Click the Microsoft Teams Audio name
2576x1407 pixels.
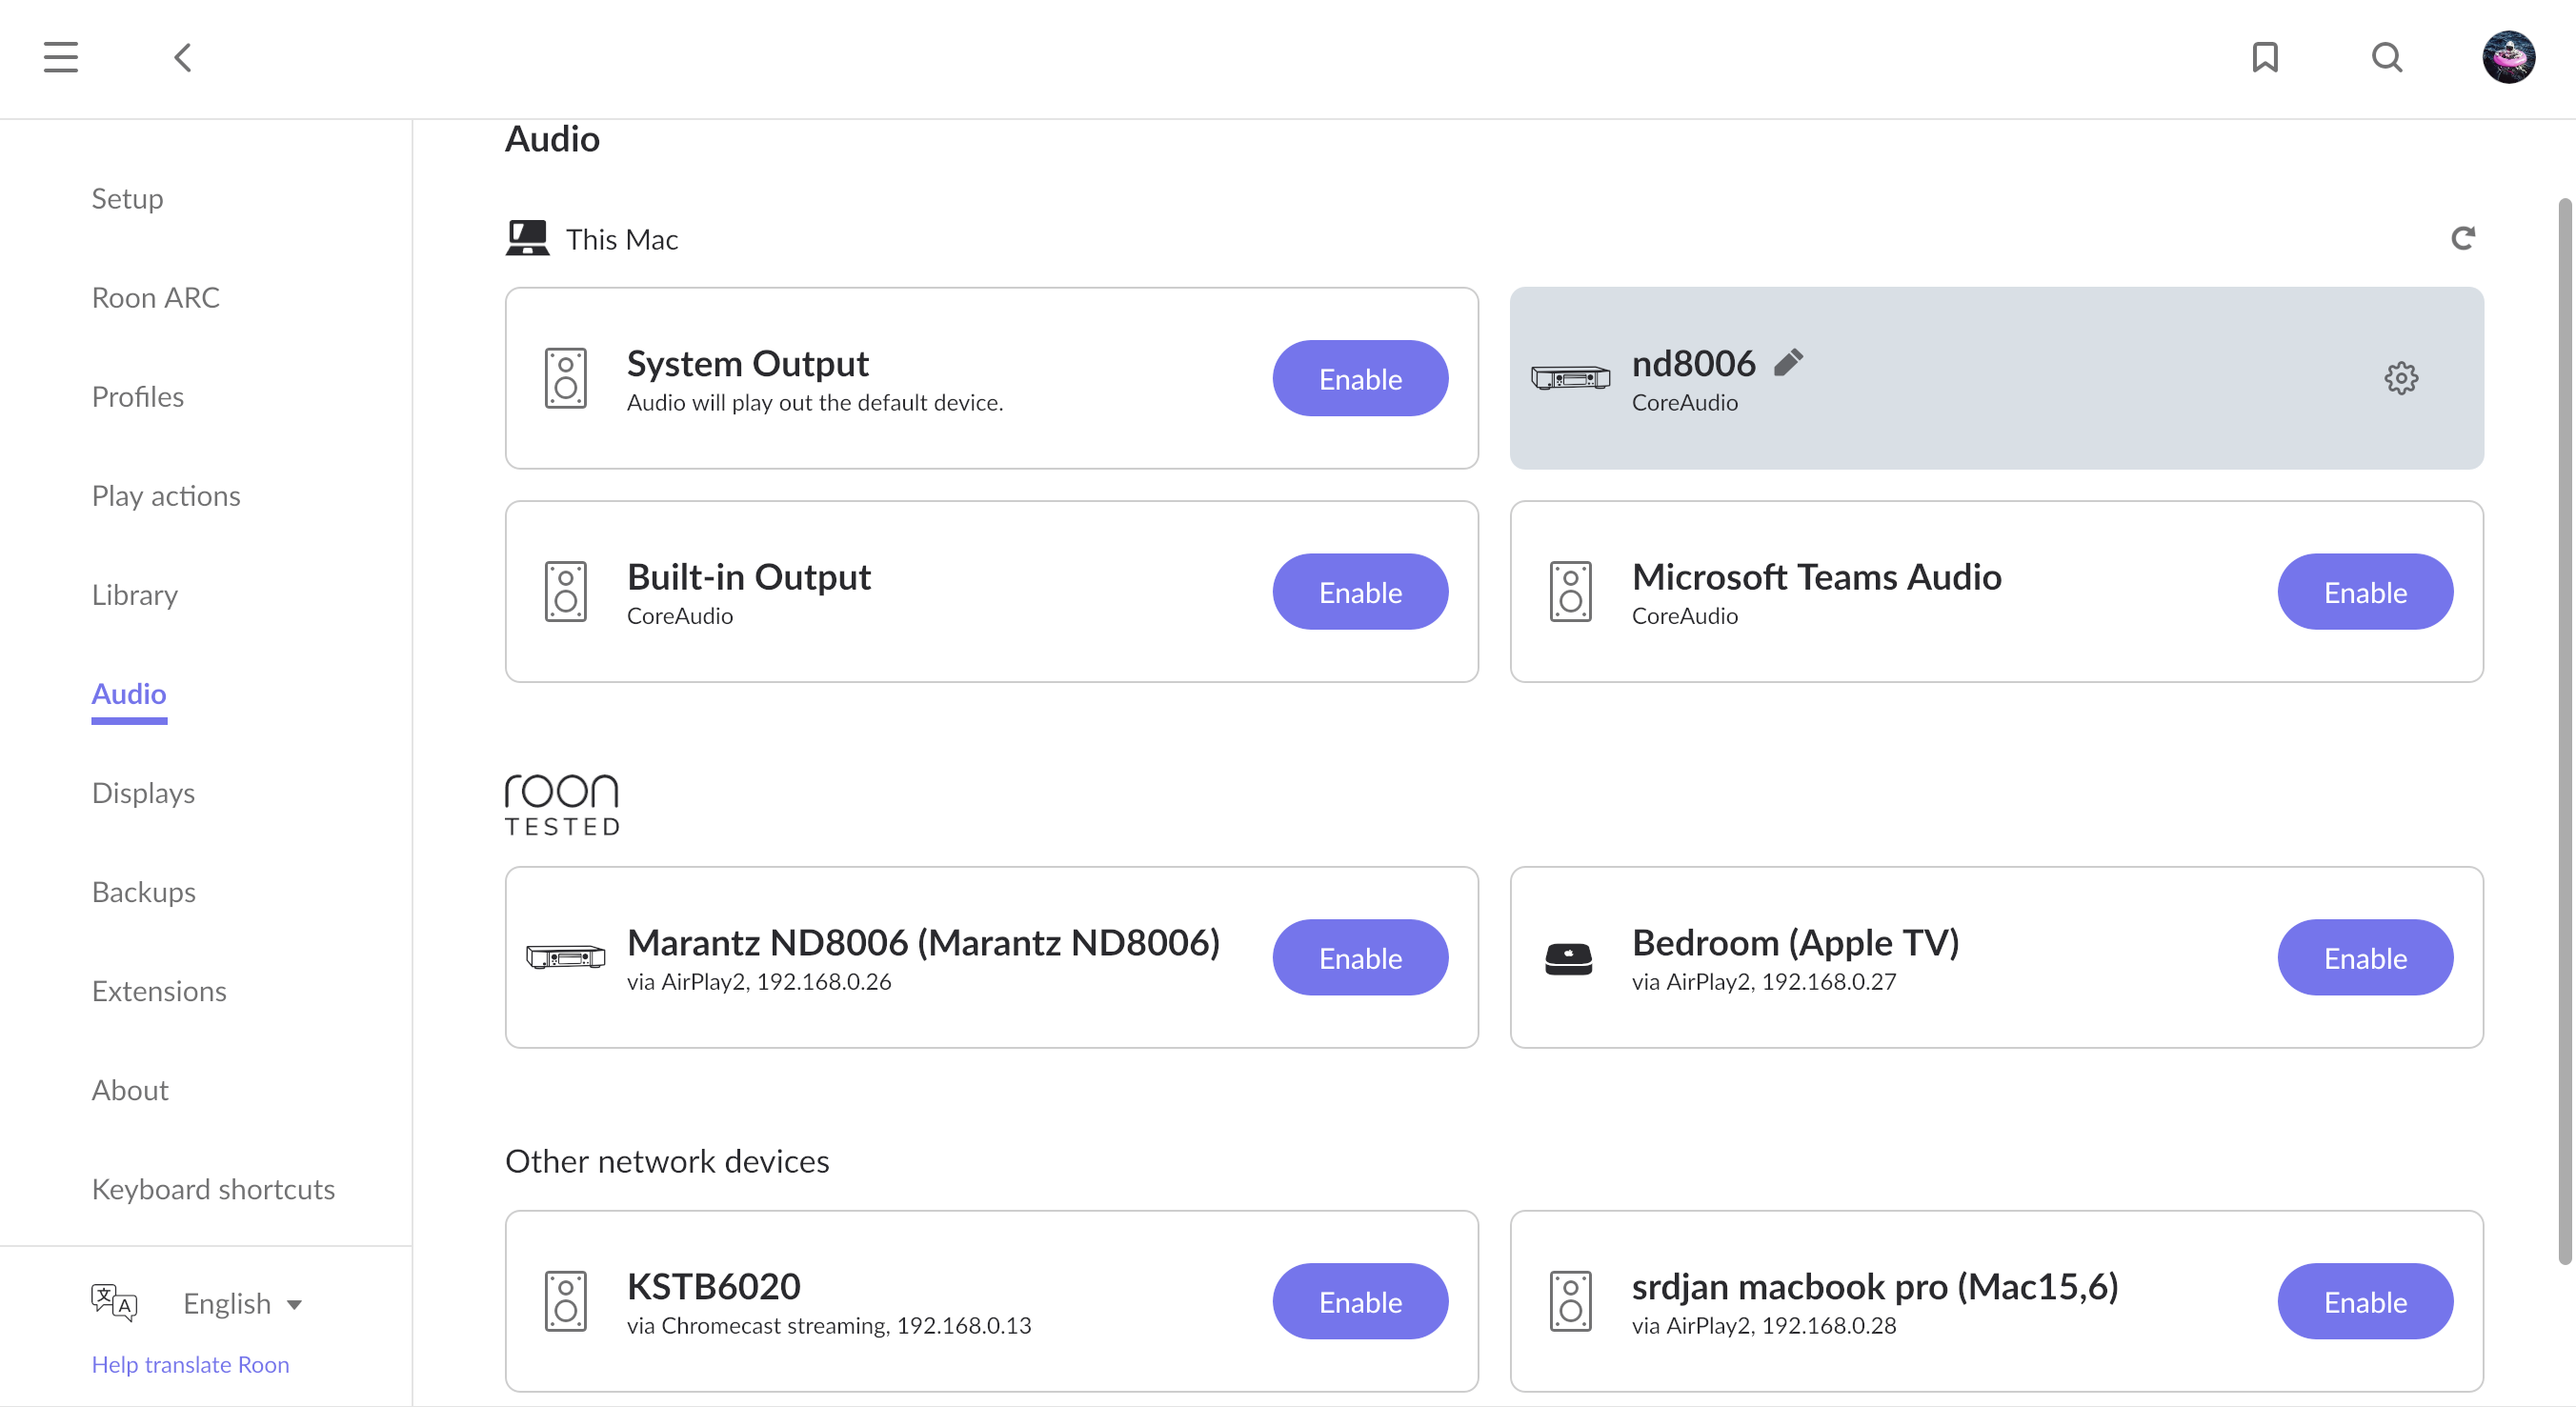pyautogui.click(x=1816, y=576)
